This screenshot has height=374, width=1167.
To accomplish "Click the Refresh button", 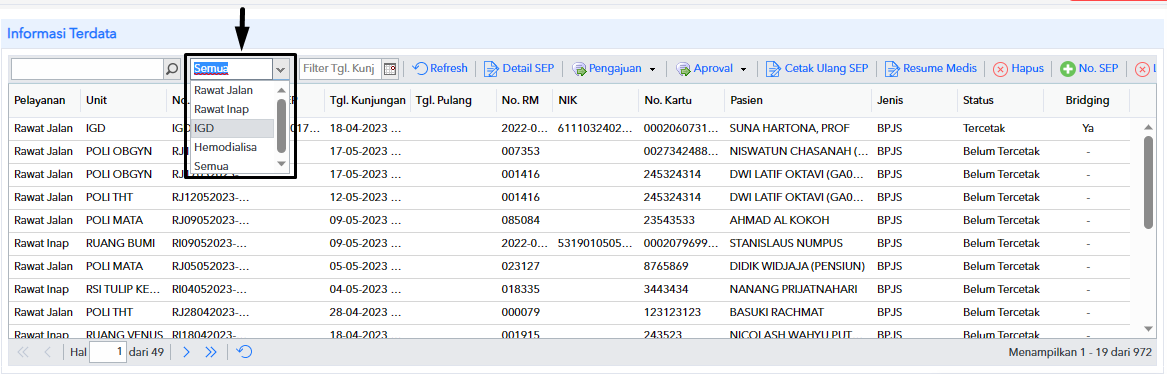I will pos(440,68).
